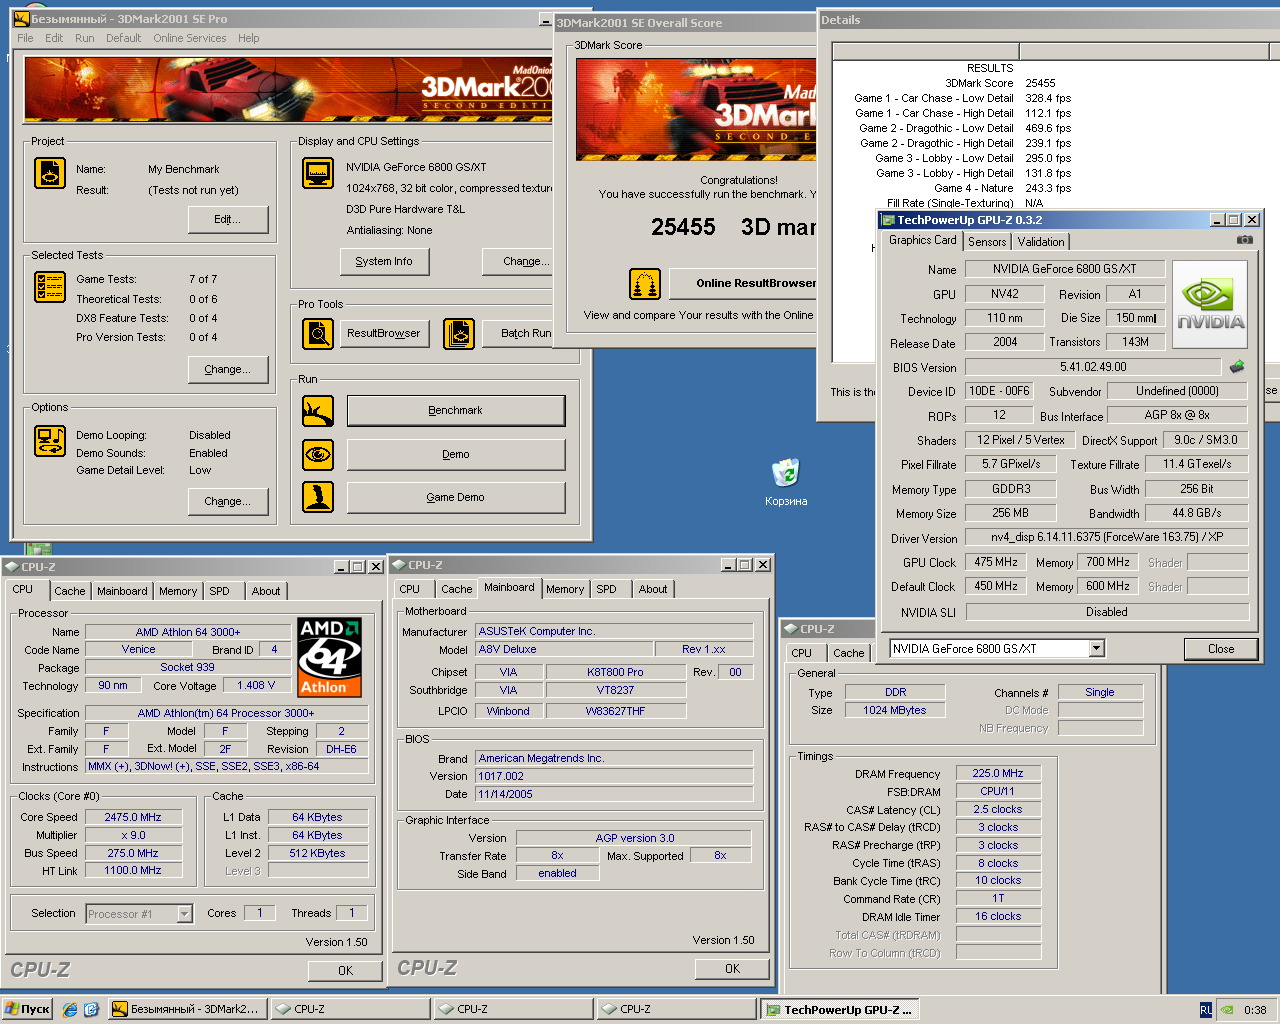The image size is (1280, 1024).
Task: Open the Run menu in 3DMark2001
Action: 85,38
